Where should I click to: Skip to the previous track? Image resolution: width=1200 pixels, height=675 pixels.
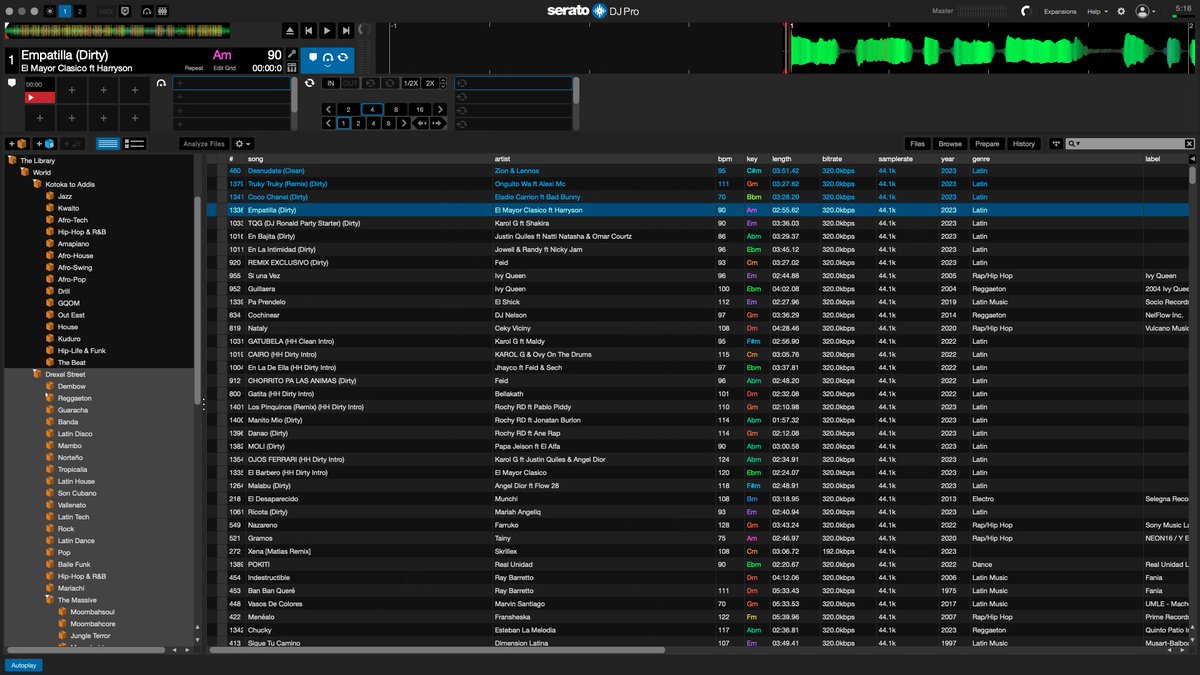[x=309, y=32]
